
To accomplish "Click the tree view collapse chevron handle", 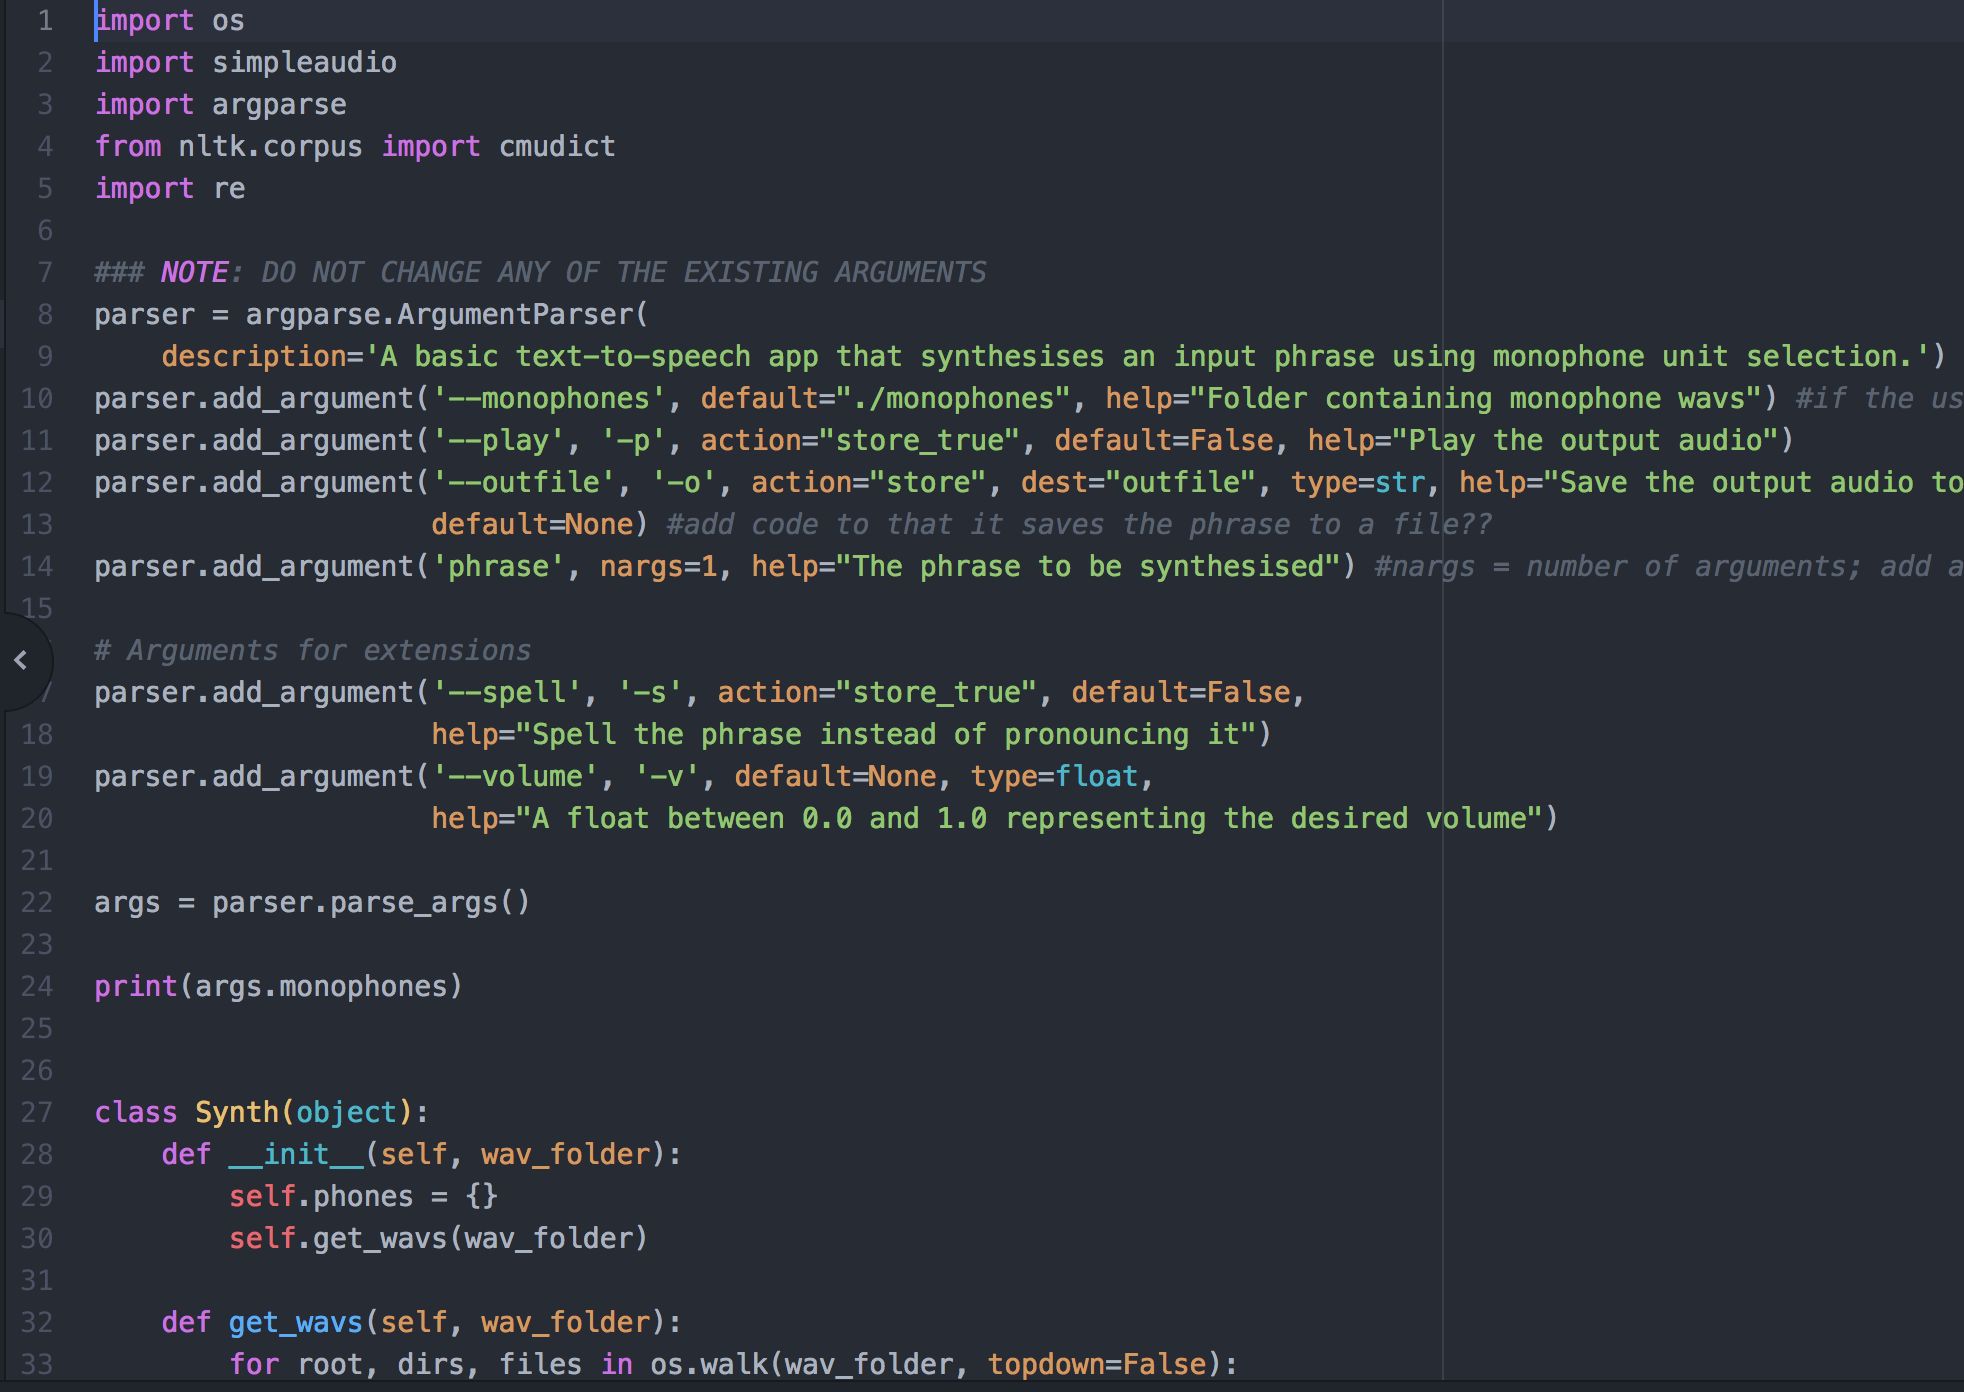I will click(x=20, y=660).
